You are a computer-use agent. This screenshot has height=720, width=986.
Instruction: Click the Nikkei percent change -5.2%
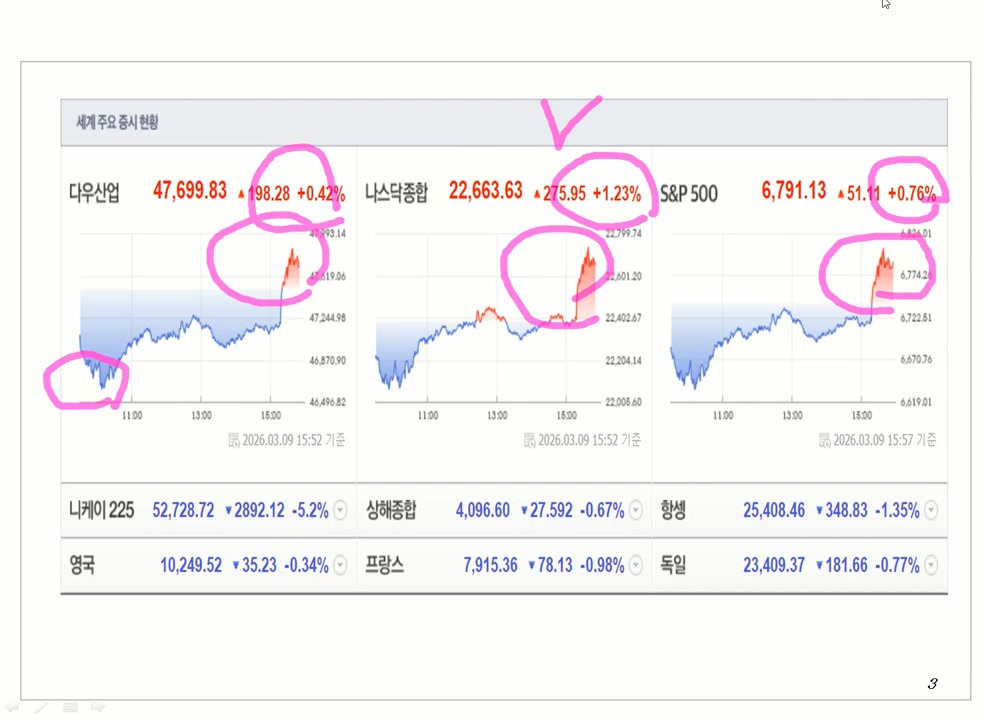click(x=310, y=510)
